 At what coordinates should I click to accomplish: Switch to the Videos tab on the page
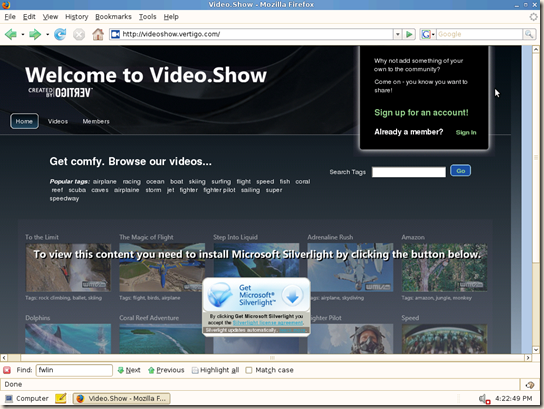pos(58,121)
